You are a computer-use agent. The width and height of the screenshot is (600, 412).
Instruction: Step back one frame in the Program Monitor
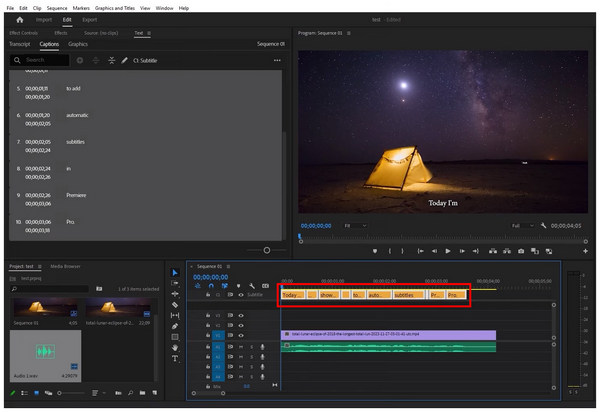pyautogui.click(x=434, y=251)
